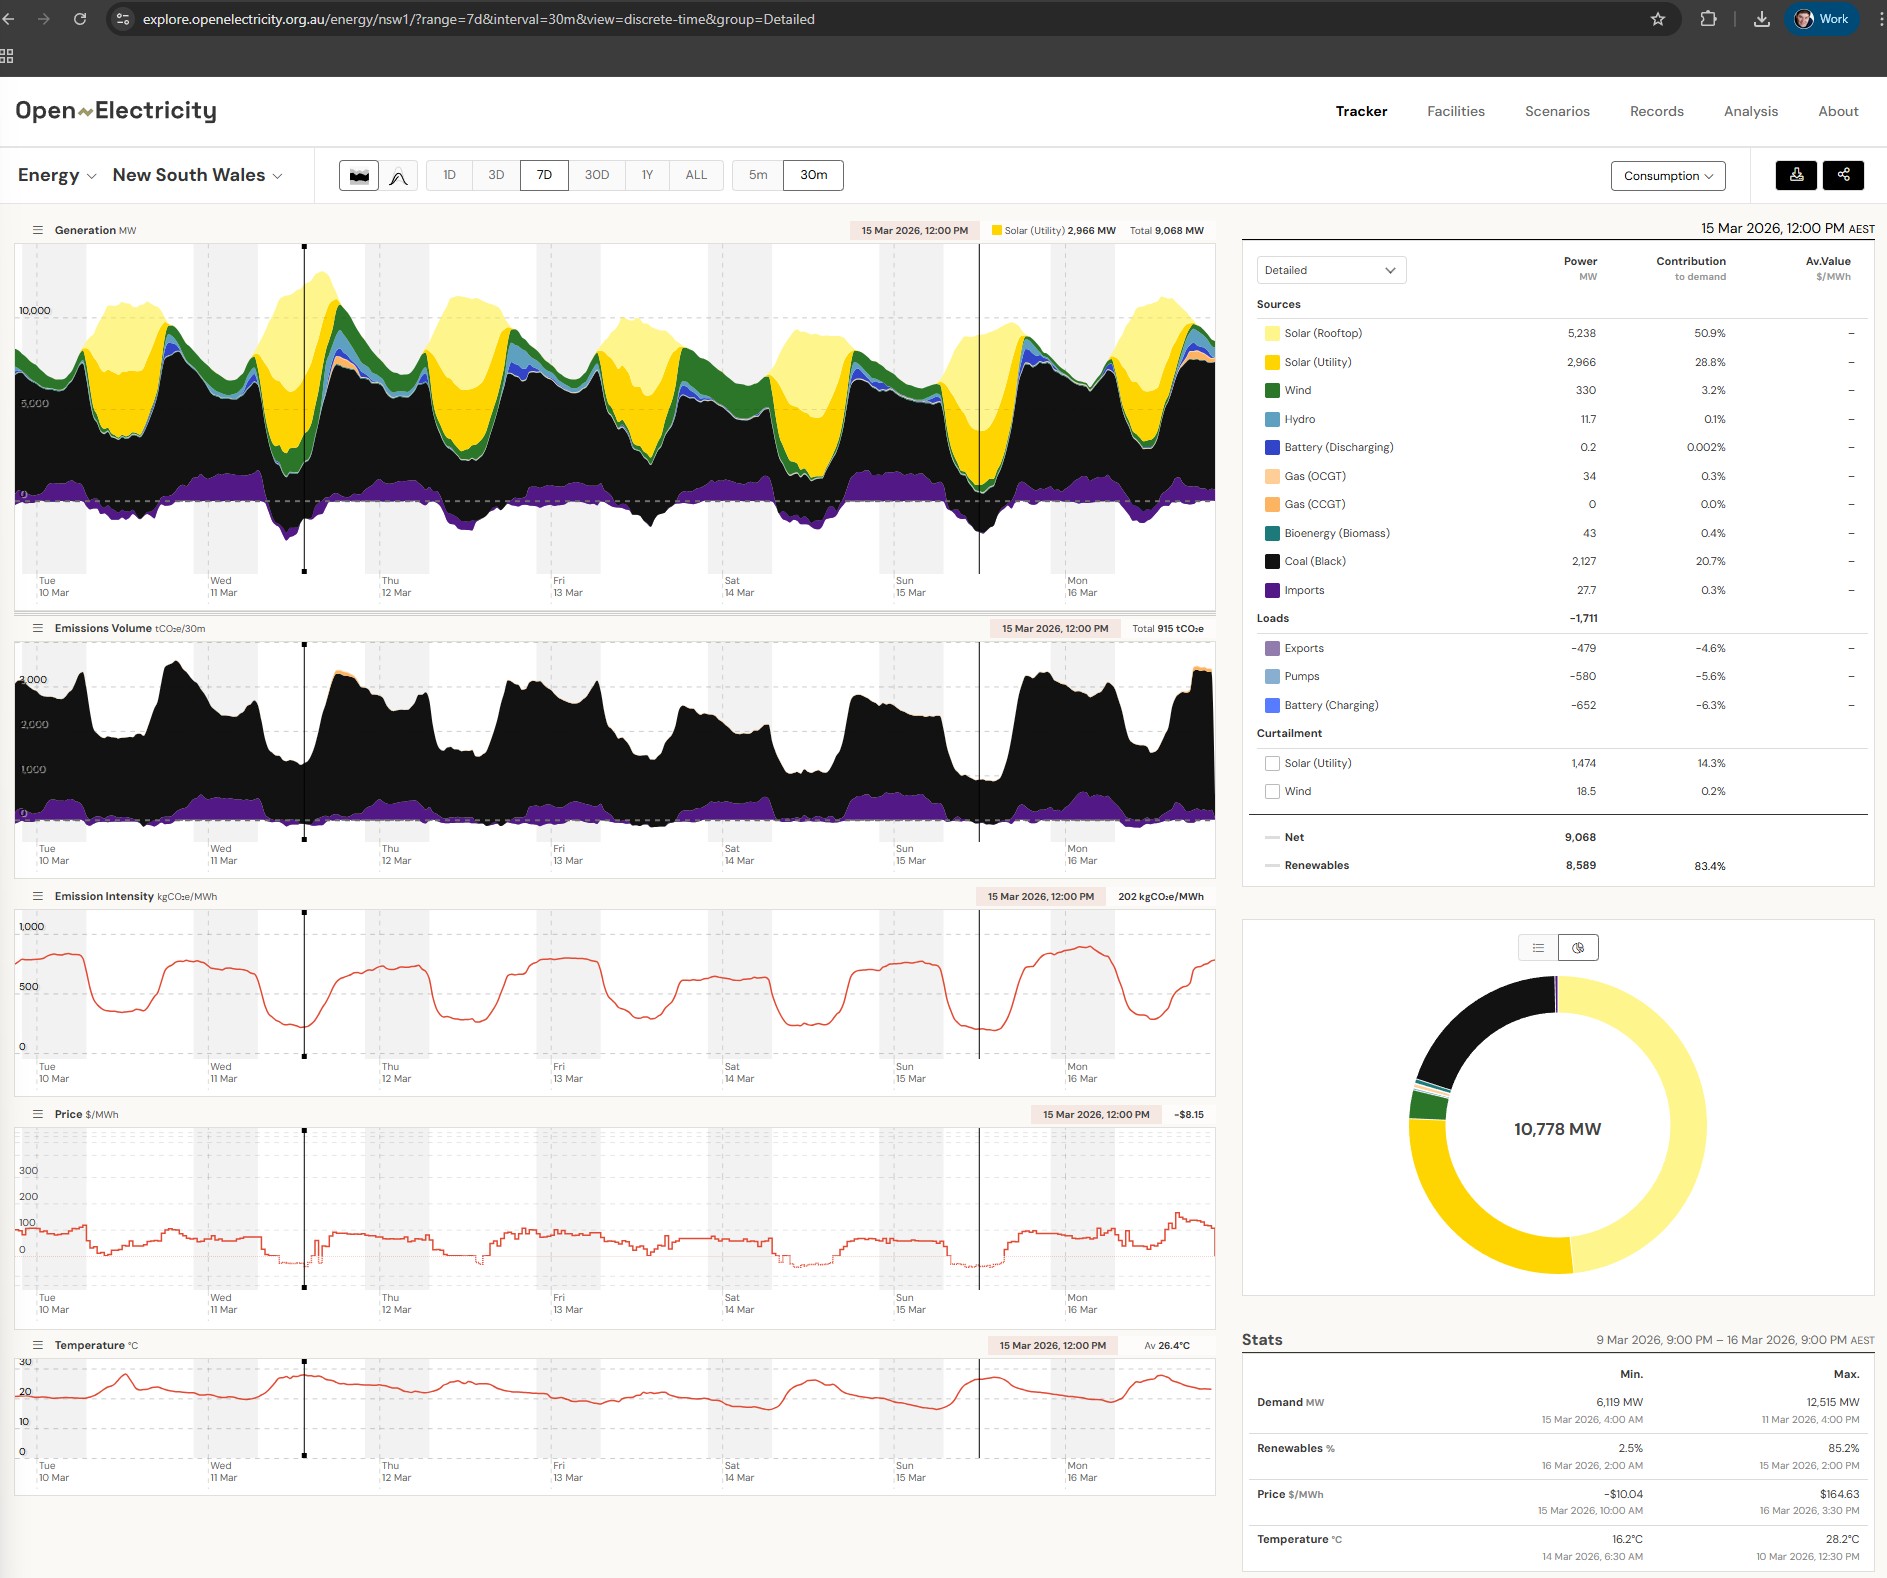Expand the New South Wales region dropdown

tap(197, 175)
